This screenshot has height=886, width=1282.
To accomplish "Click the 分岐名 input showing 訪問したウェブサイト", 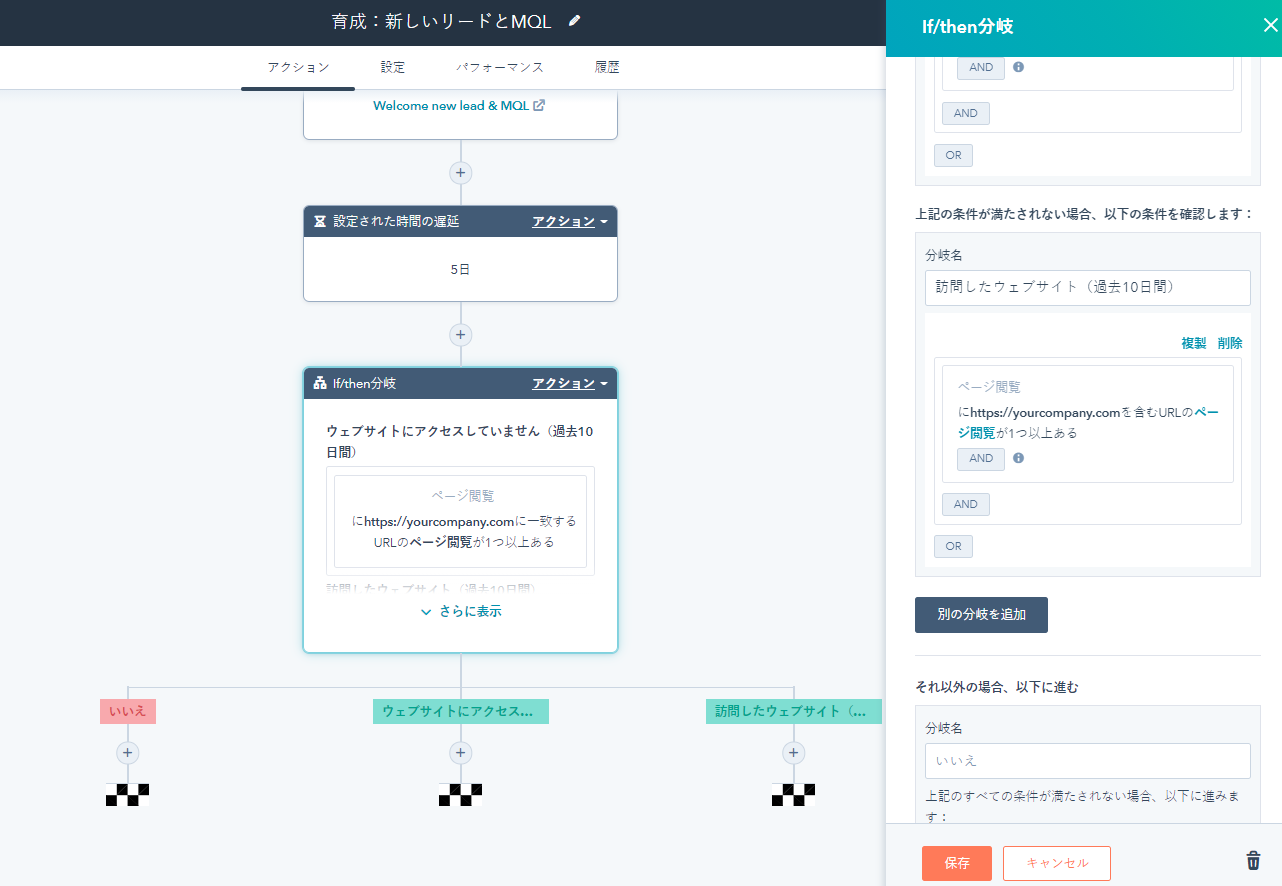I will coord(1087,287).
